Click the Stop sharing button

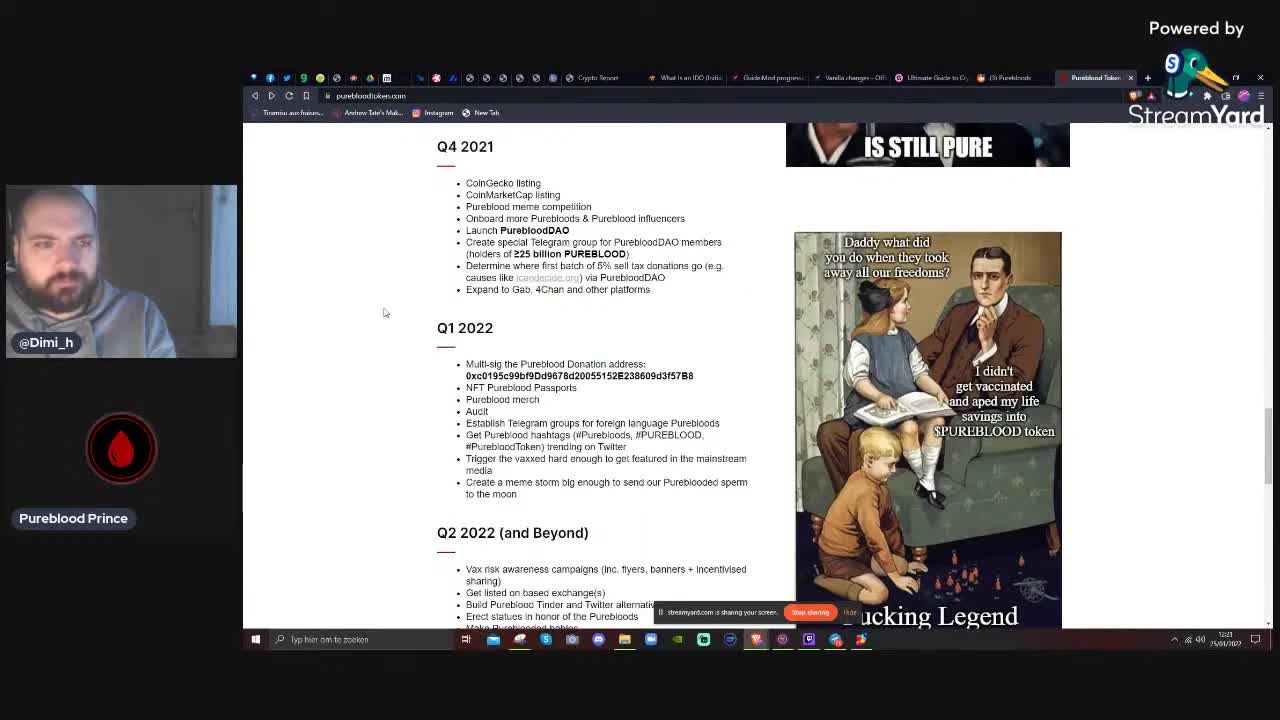(x=810, y=612)
